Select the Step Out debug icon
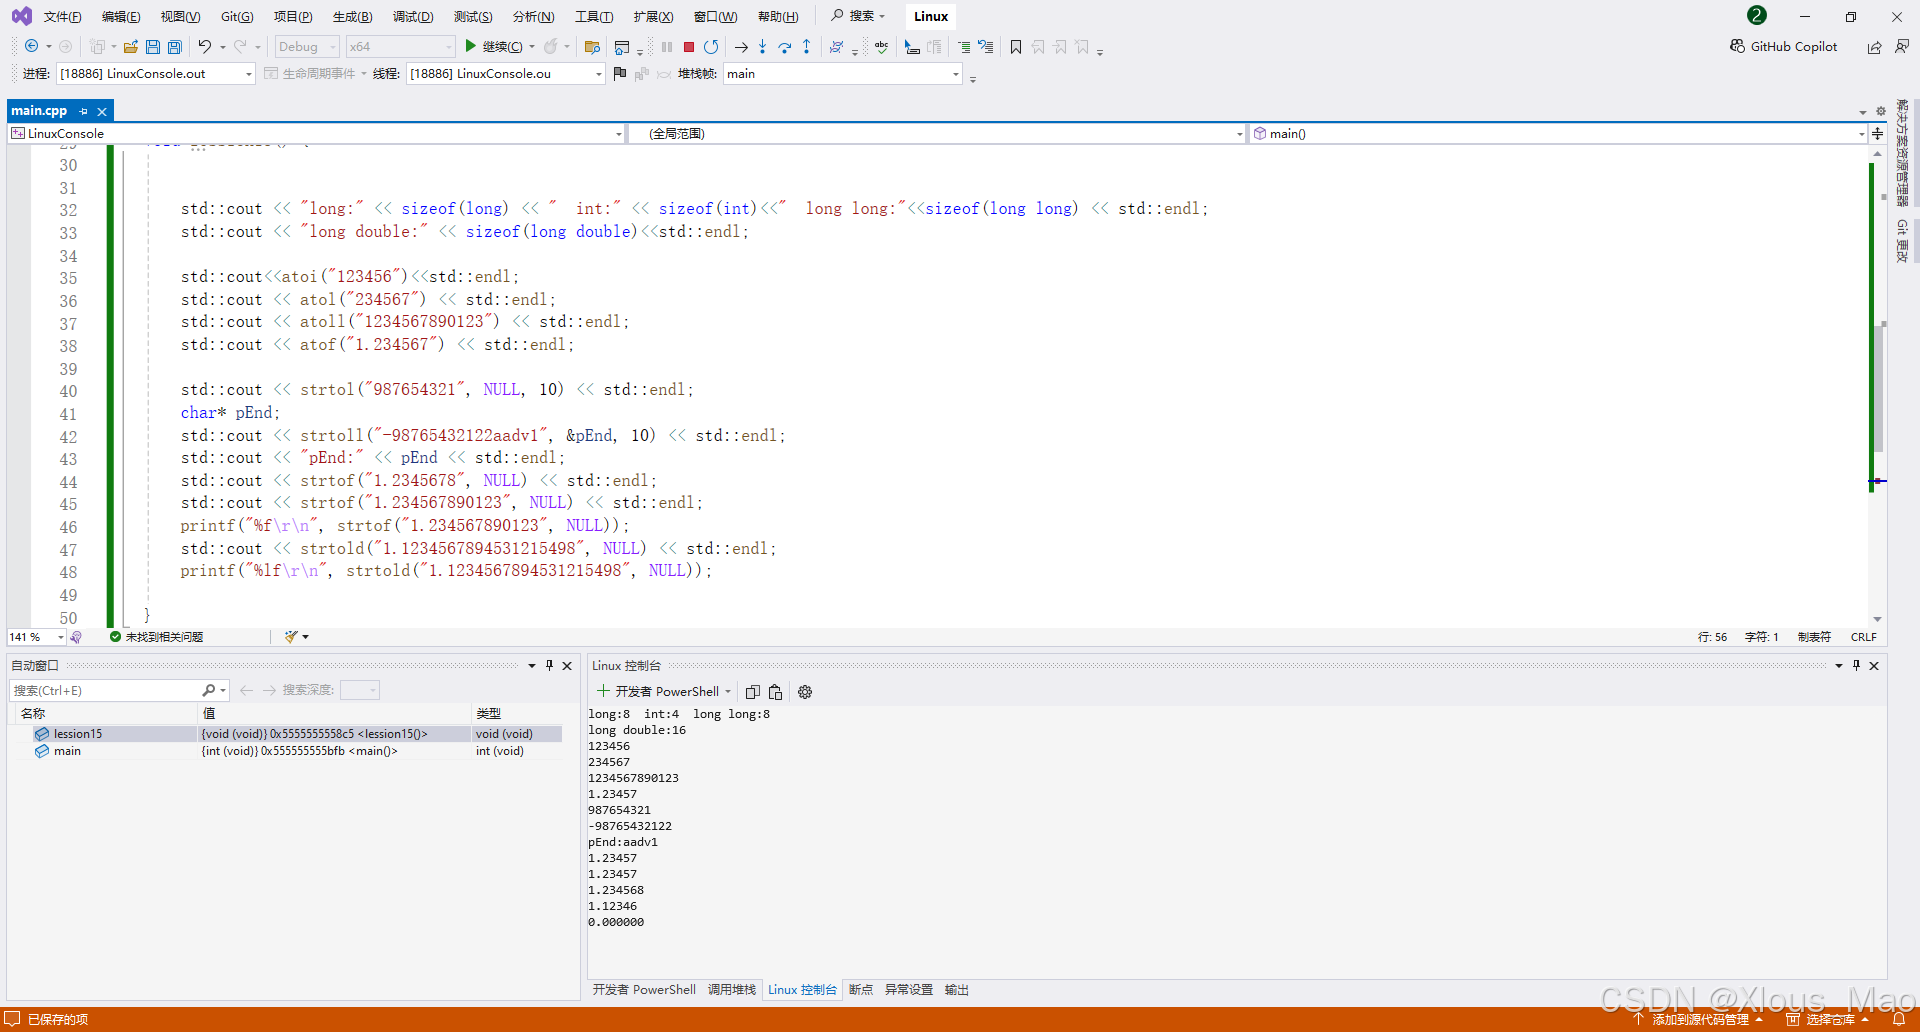 point(808,47)
